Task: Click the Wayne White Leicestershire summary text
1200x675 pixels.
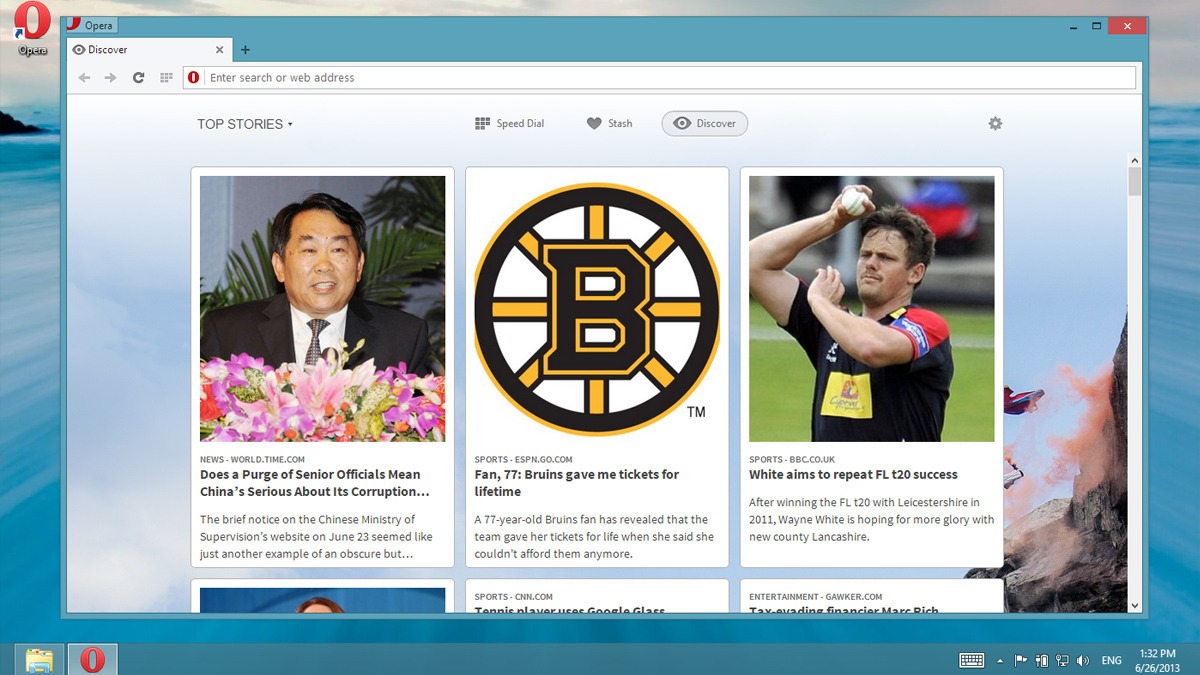Action: (872, 520)
